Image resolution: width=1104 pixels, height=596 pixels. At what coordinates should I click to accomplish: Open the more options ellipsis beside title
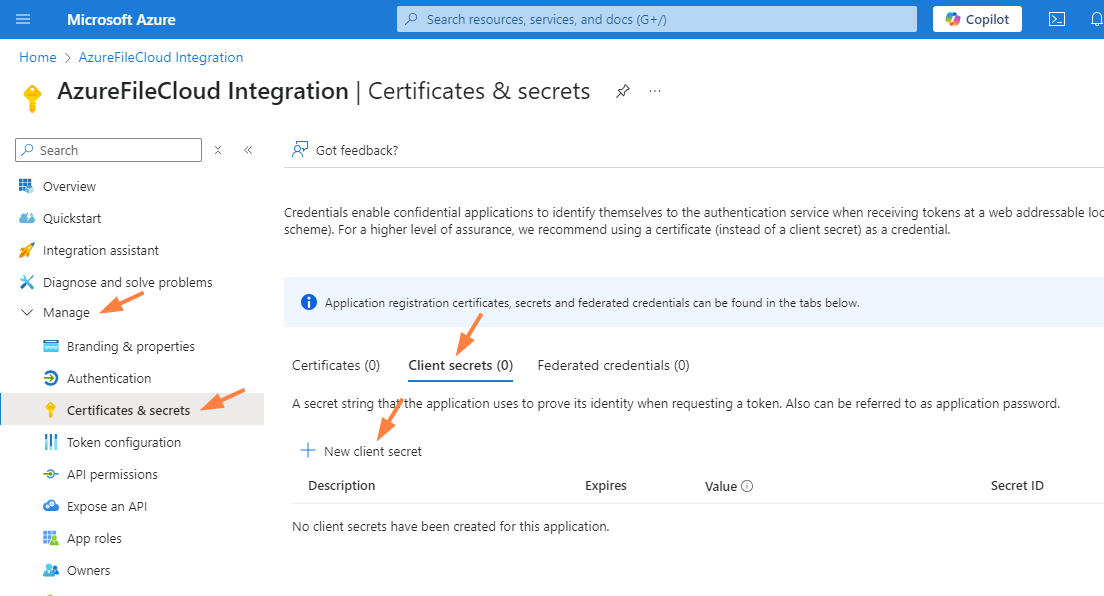click(x=655, y=91)
